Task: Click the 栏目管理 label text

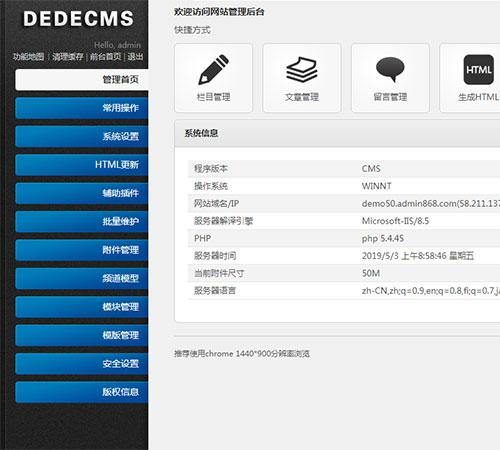Action: (213, 97)
